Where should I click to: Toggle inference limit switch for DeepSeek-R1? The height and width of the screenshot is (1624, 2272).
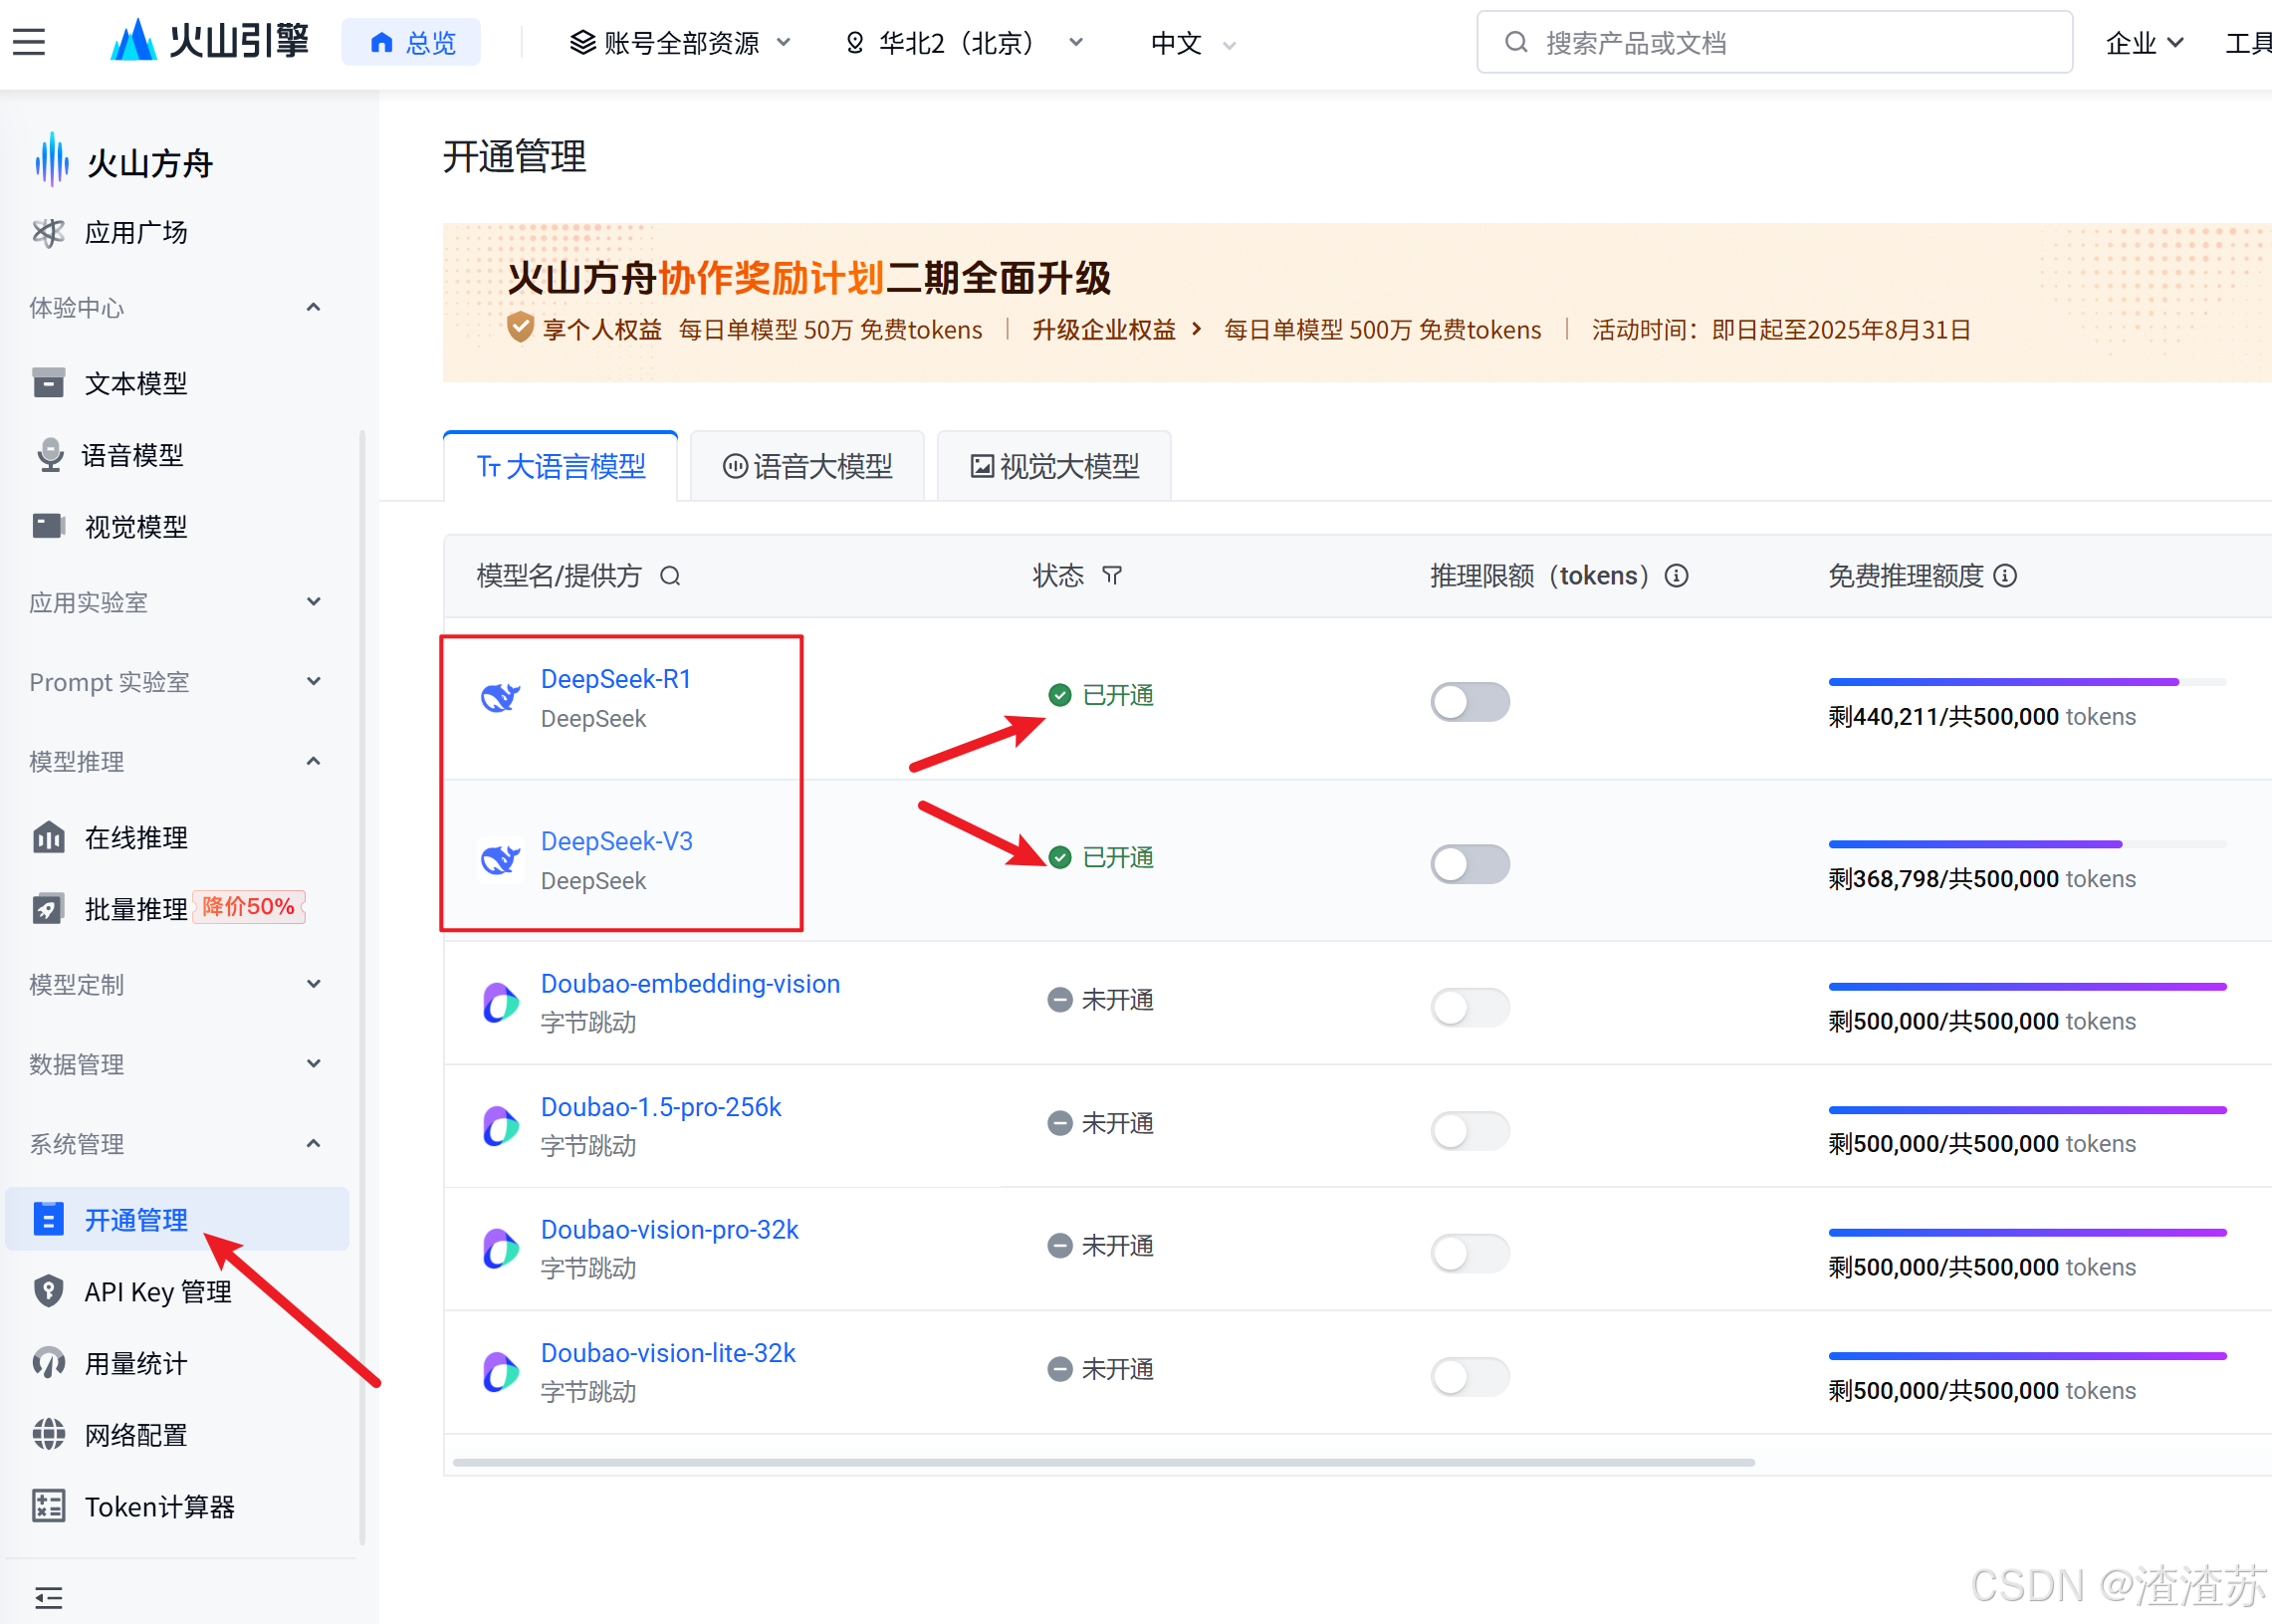[1470, 701]
